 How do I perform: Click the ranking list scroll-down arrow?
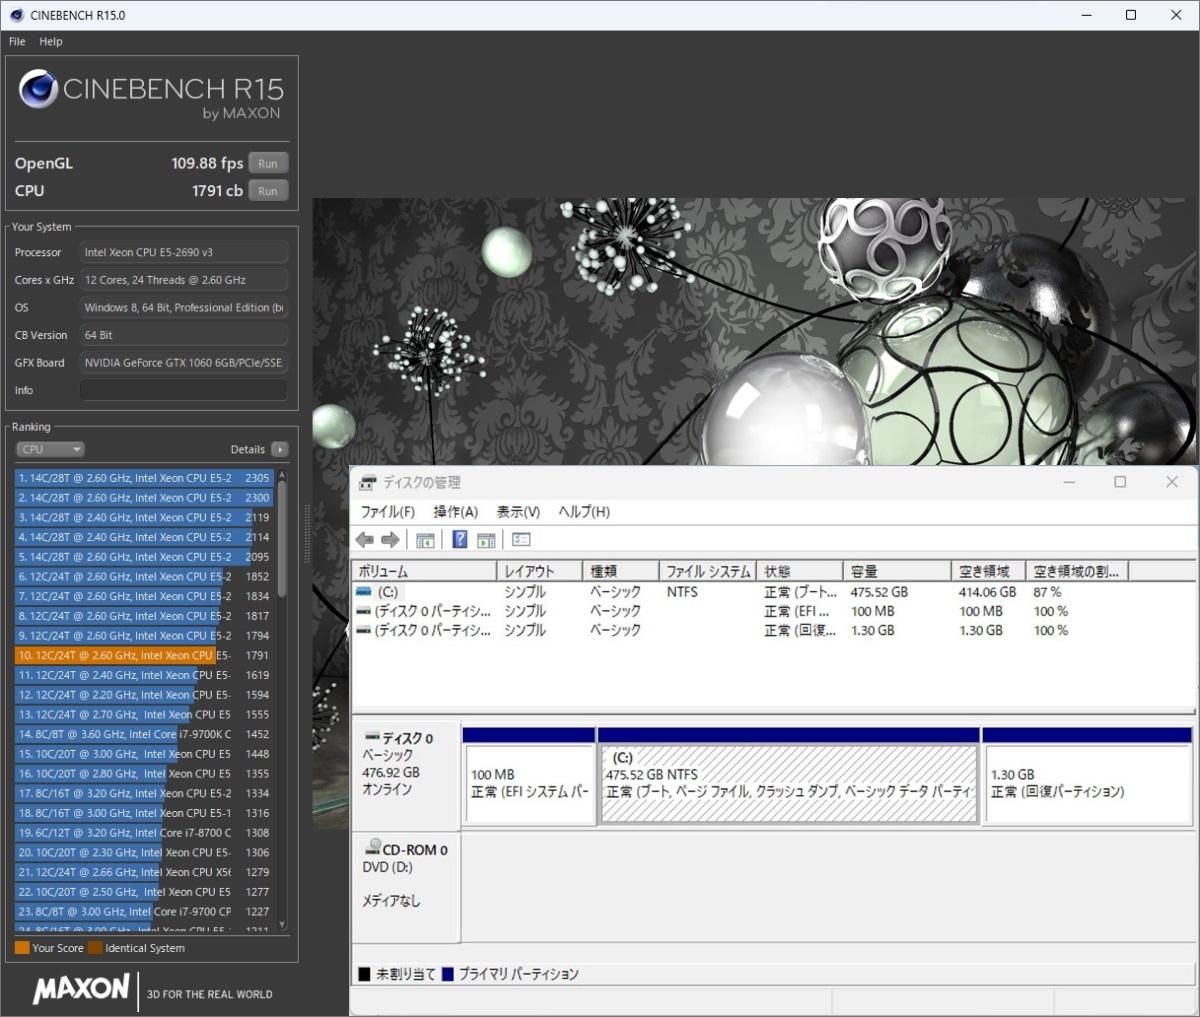282,925
